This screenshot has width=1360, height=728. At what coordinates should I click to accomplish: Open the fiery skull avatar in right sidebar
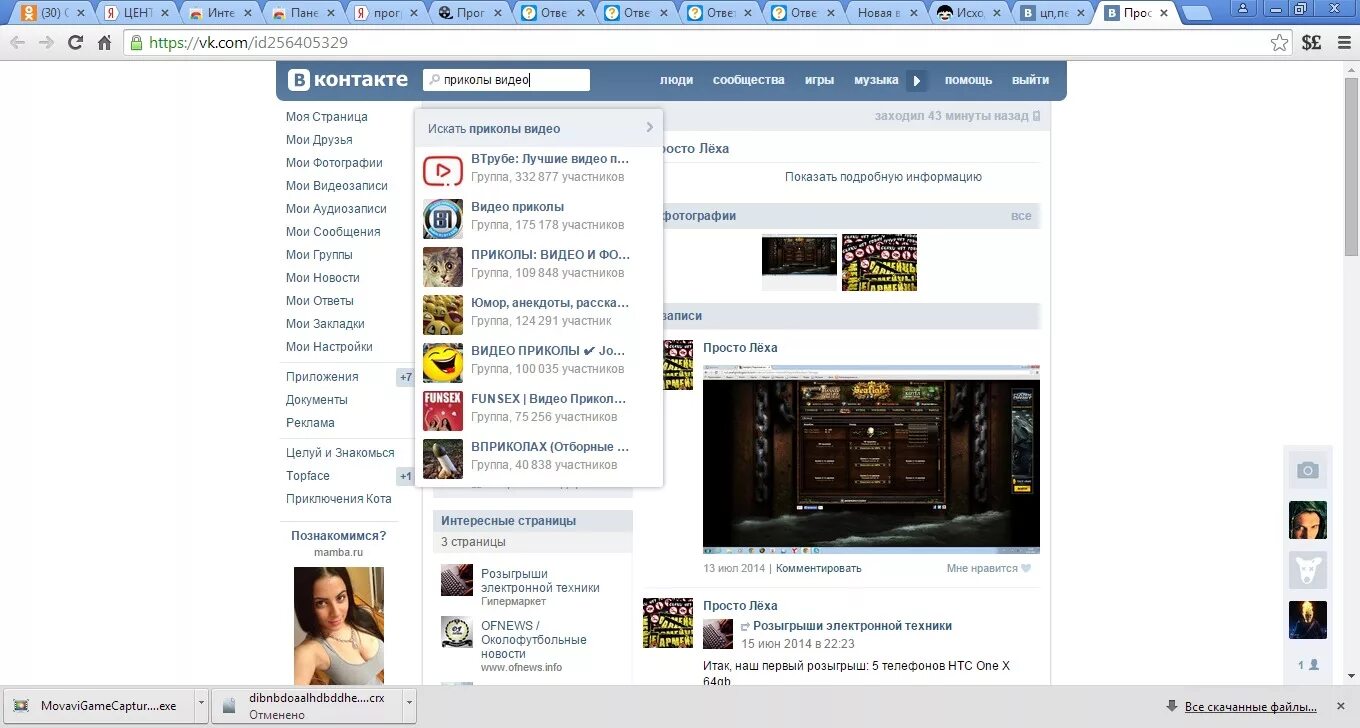pyautogui.click(x=1307, y=620)
